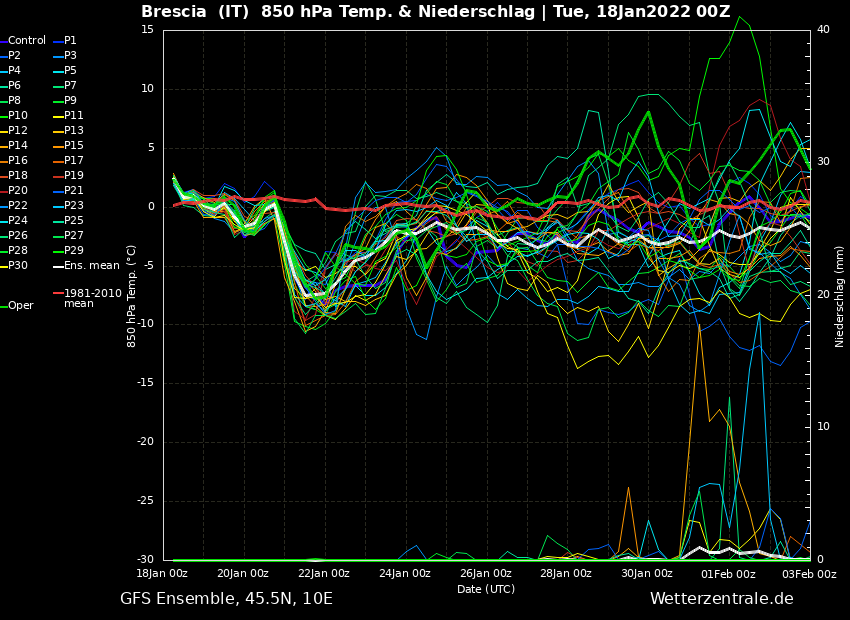
Task: Select the 22Jan 00z date tick
Action: click(x=324, y=574)
